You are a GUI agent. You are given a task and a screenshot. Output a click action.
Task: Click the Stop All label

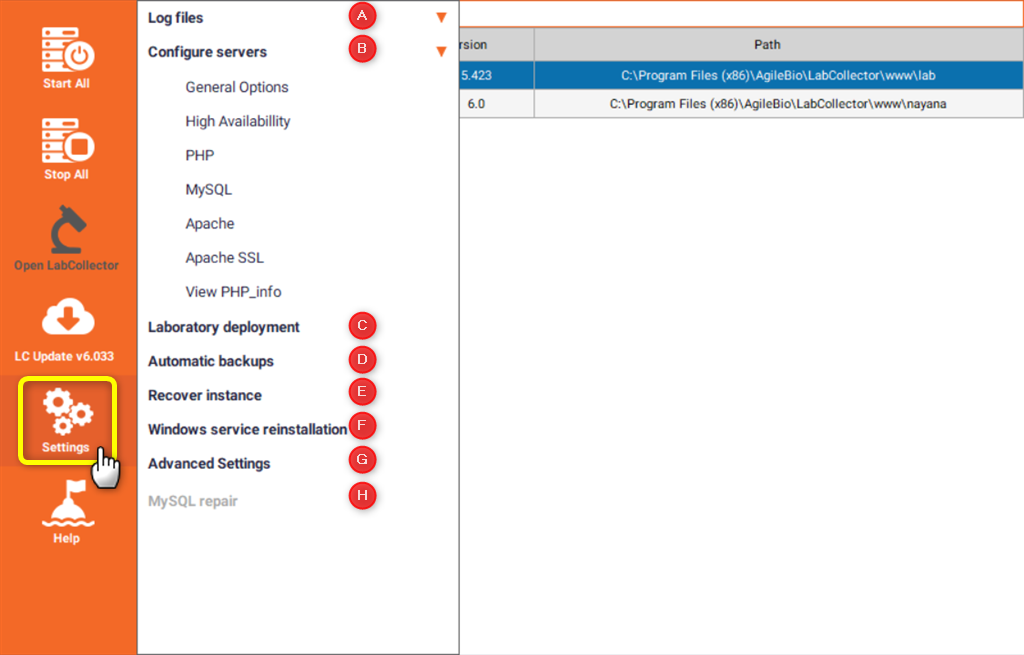pos(67,174)
